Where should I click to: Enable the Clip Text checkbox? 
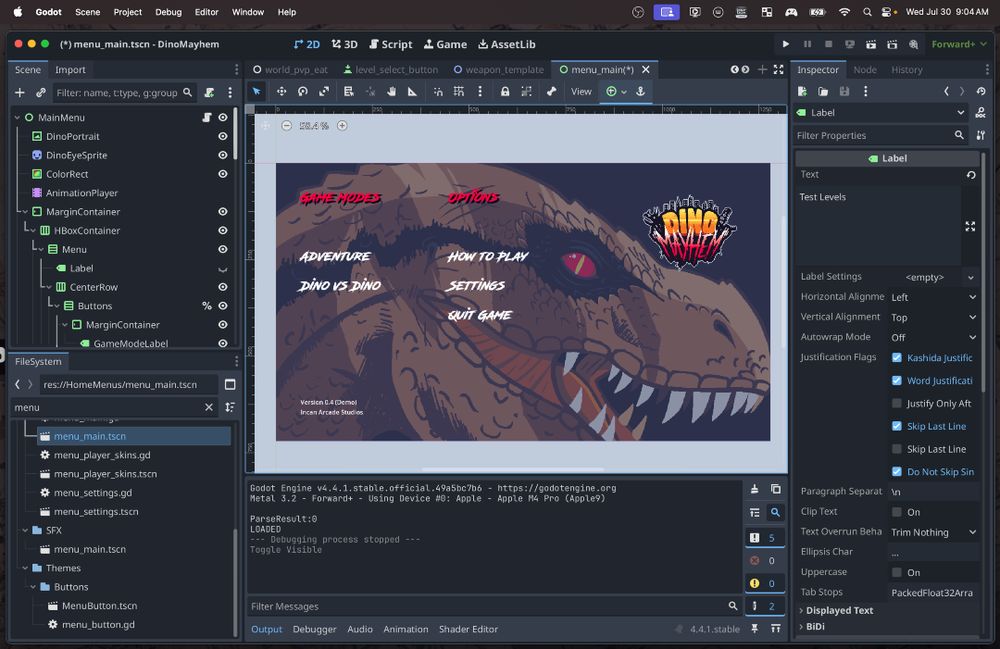[897, 512]
